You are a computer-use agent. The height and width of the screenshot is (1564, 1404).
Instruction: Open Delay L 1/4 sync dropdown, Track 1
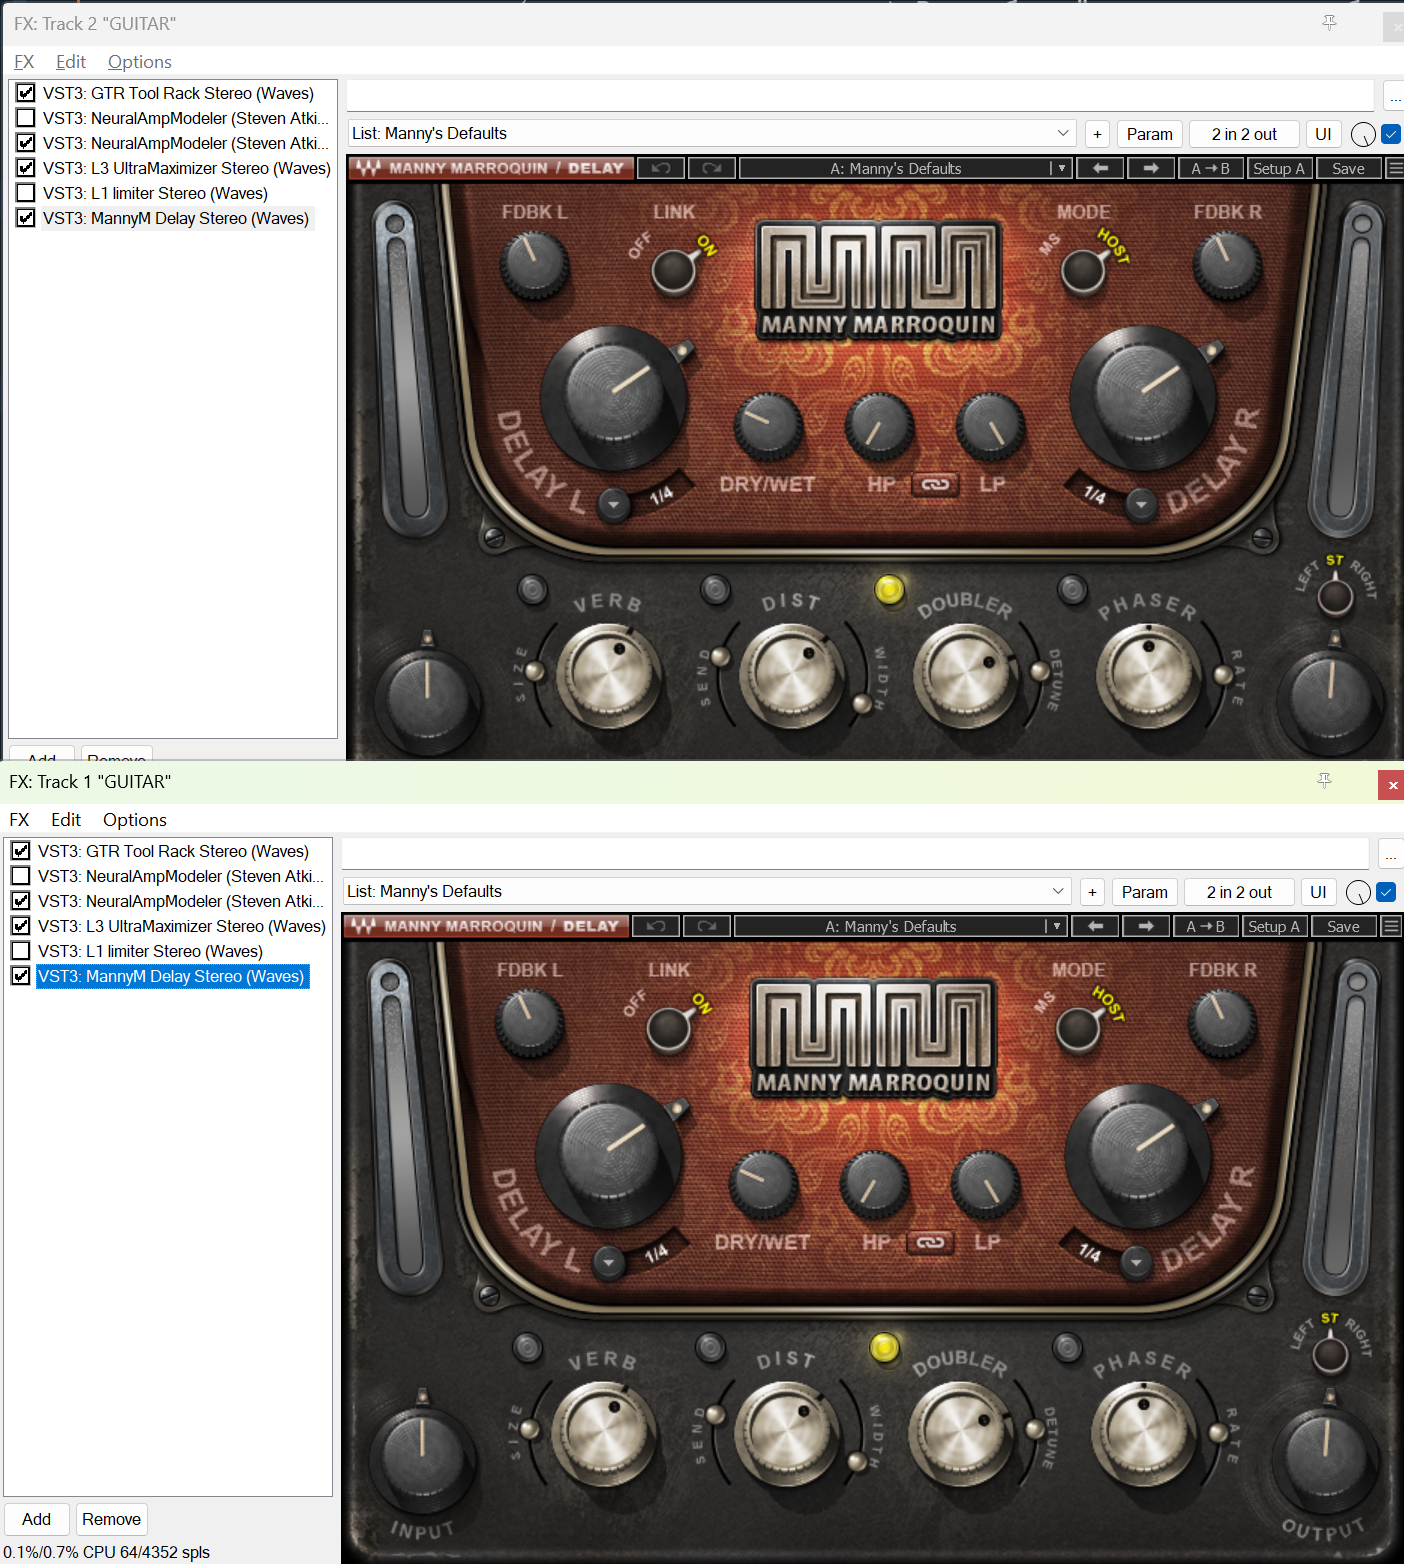[x=609, y=1263]
